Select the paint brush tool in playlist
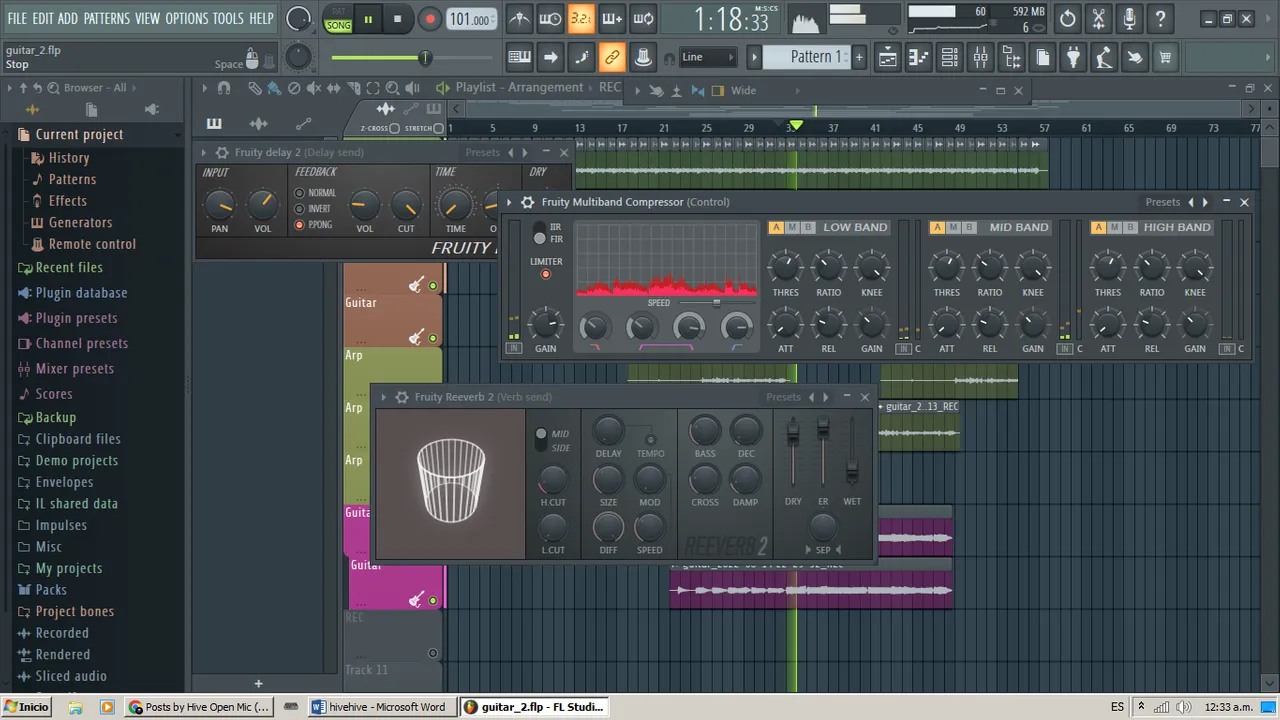1280x720 pixels. click(x=274, y=88)
